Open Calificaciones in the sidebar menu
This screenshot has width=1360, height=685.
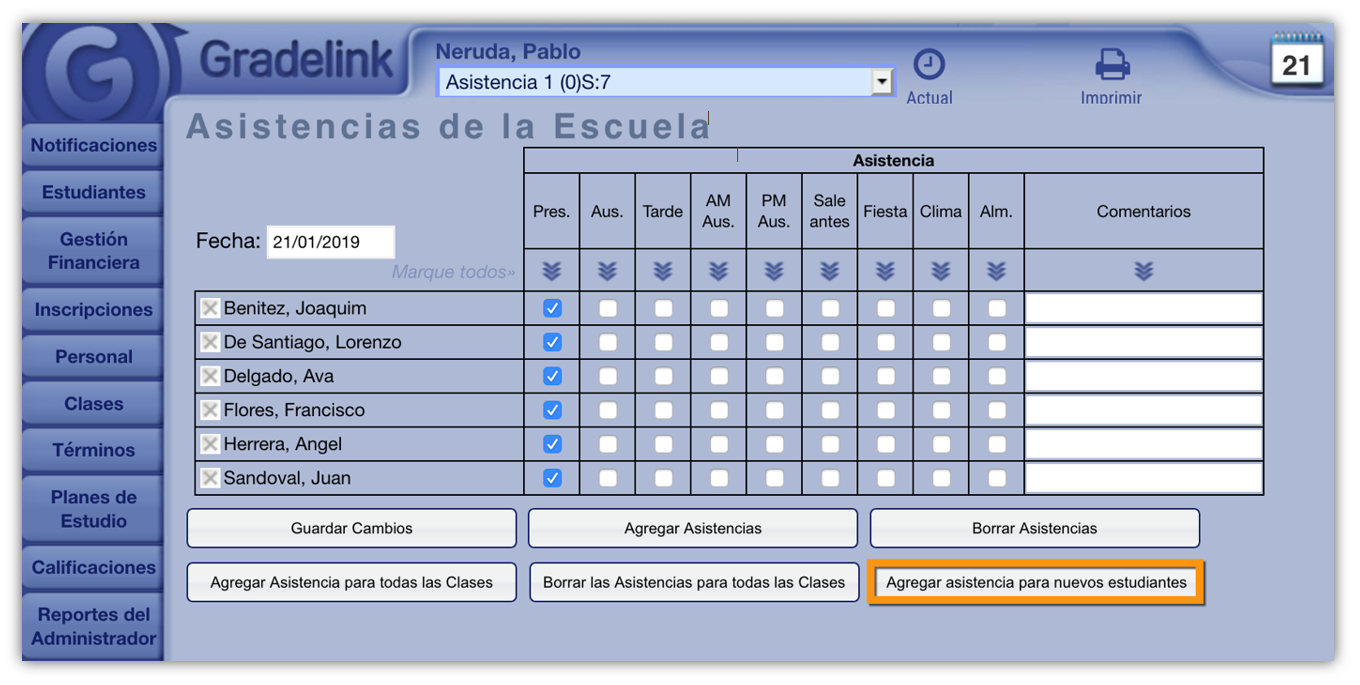pyautogui.click(x=93, y=567)
